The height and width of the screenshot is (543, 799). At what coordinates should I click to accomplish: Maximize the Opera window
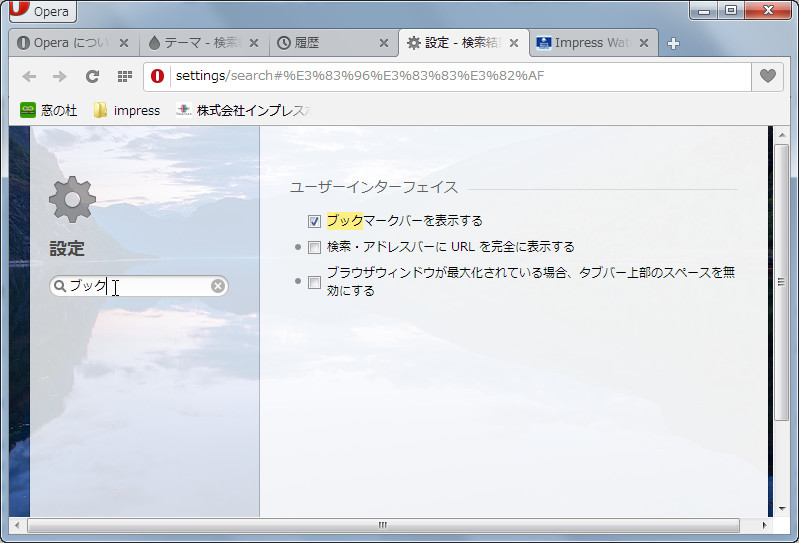pos(731,10)
